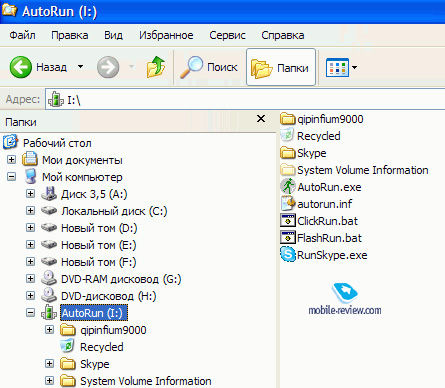Image resolution: width=445 pixels, height=388 pixels.
Task: Select Skype folder label in tree
Action: pos(95,364)
